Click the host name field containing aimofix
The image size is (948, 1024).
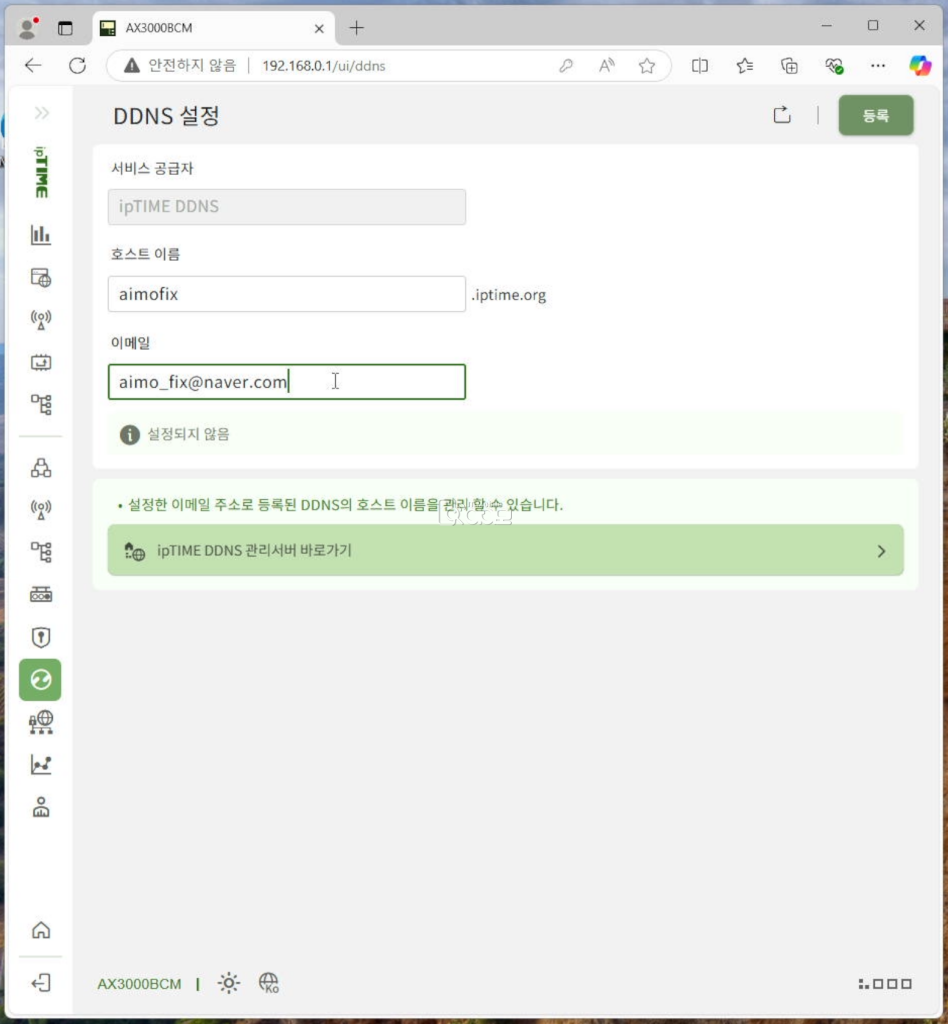coord(287,294)
